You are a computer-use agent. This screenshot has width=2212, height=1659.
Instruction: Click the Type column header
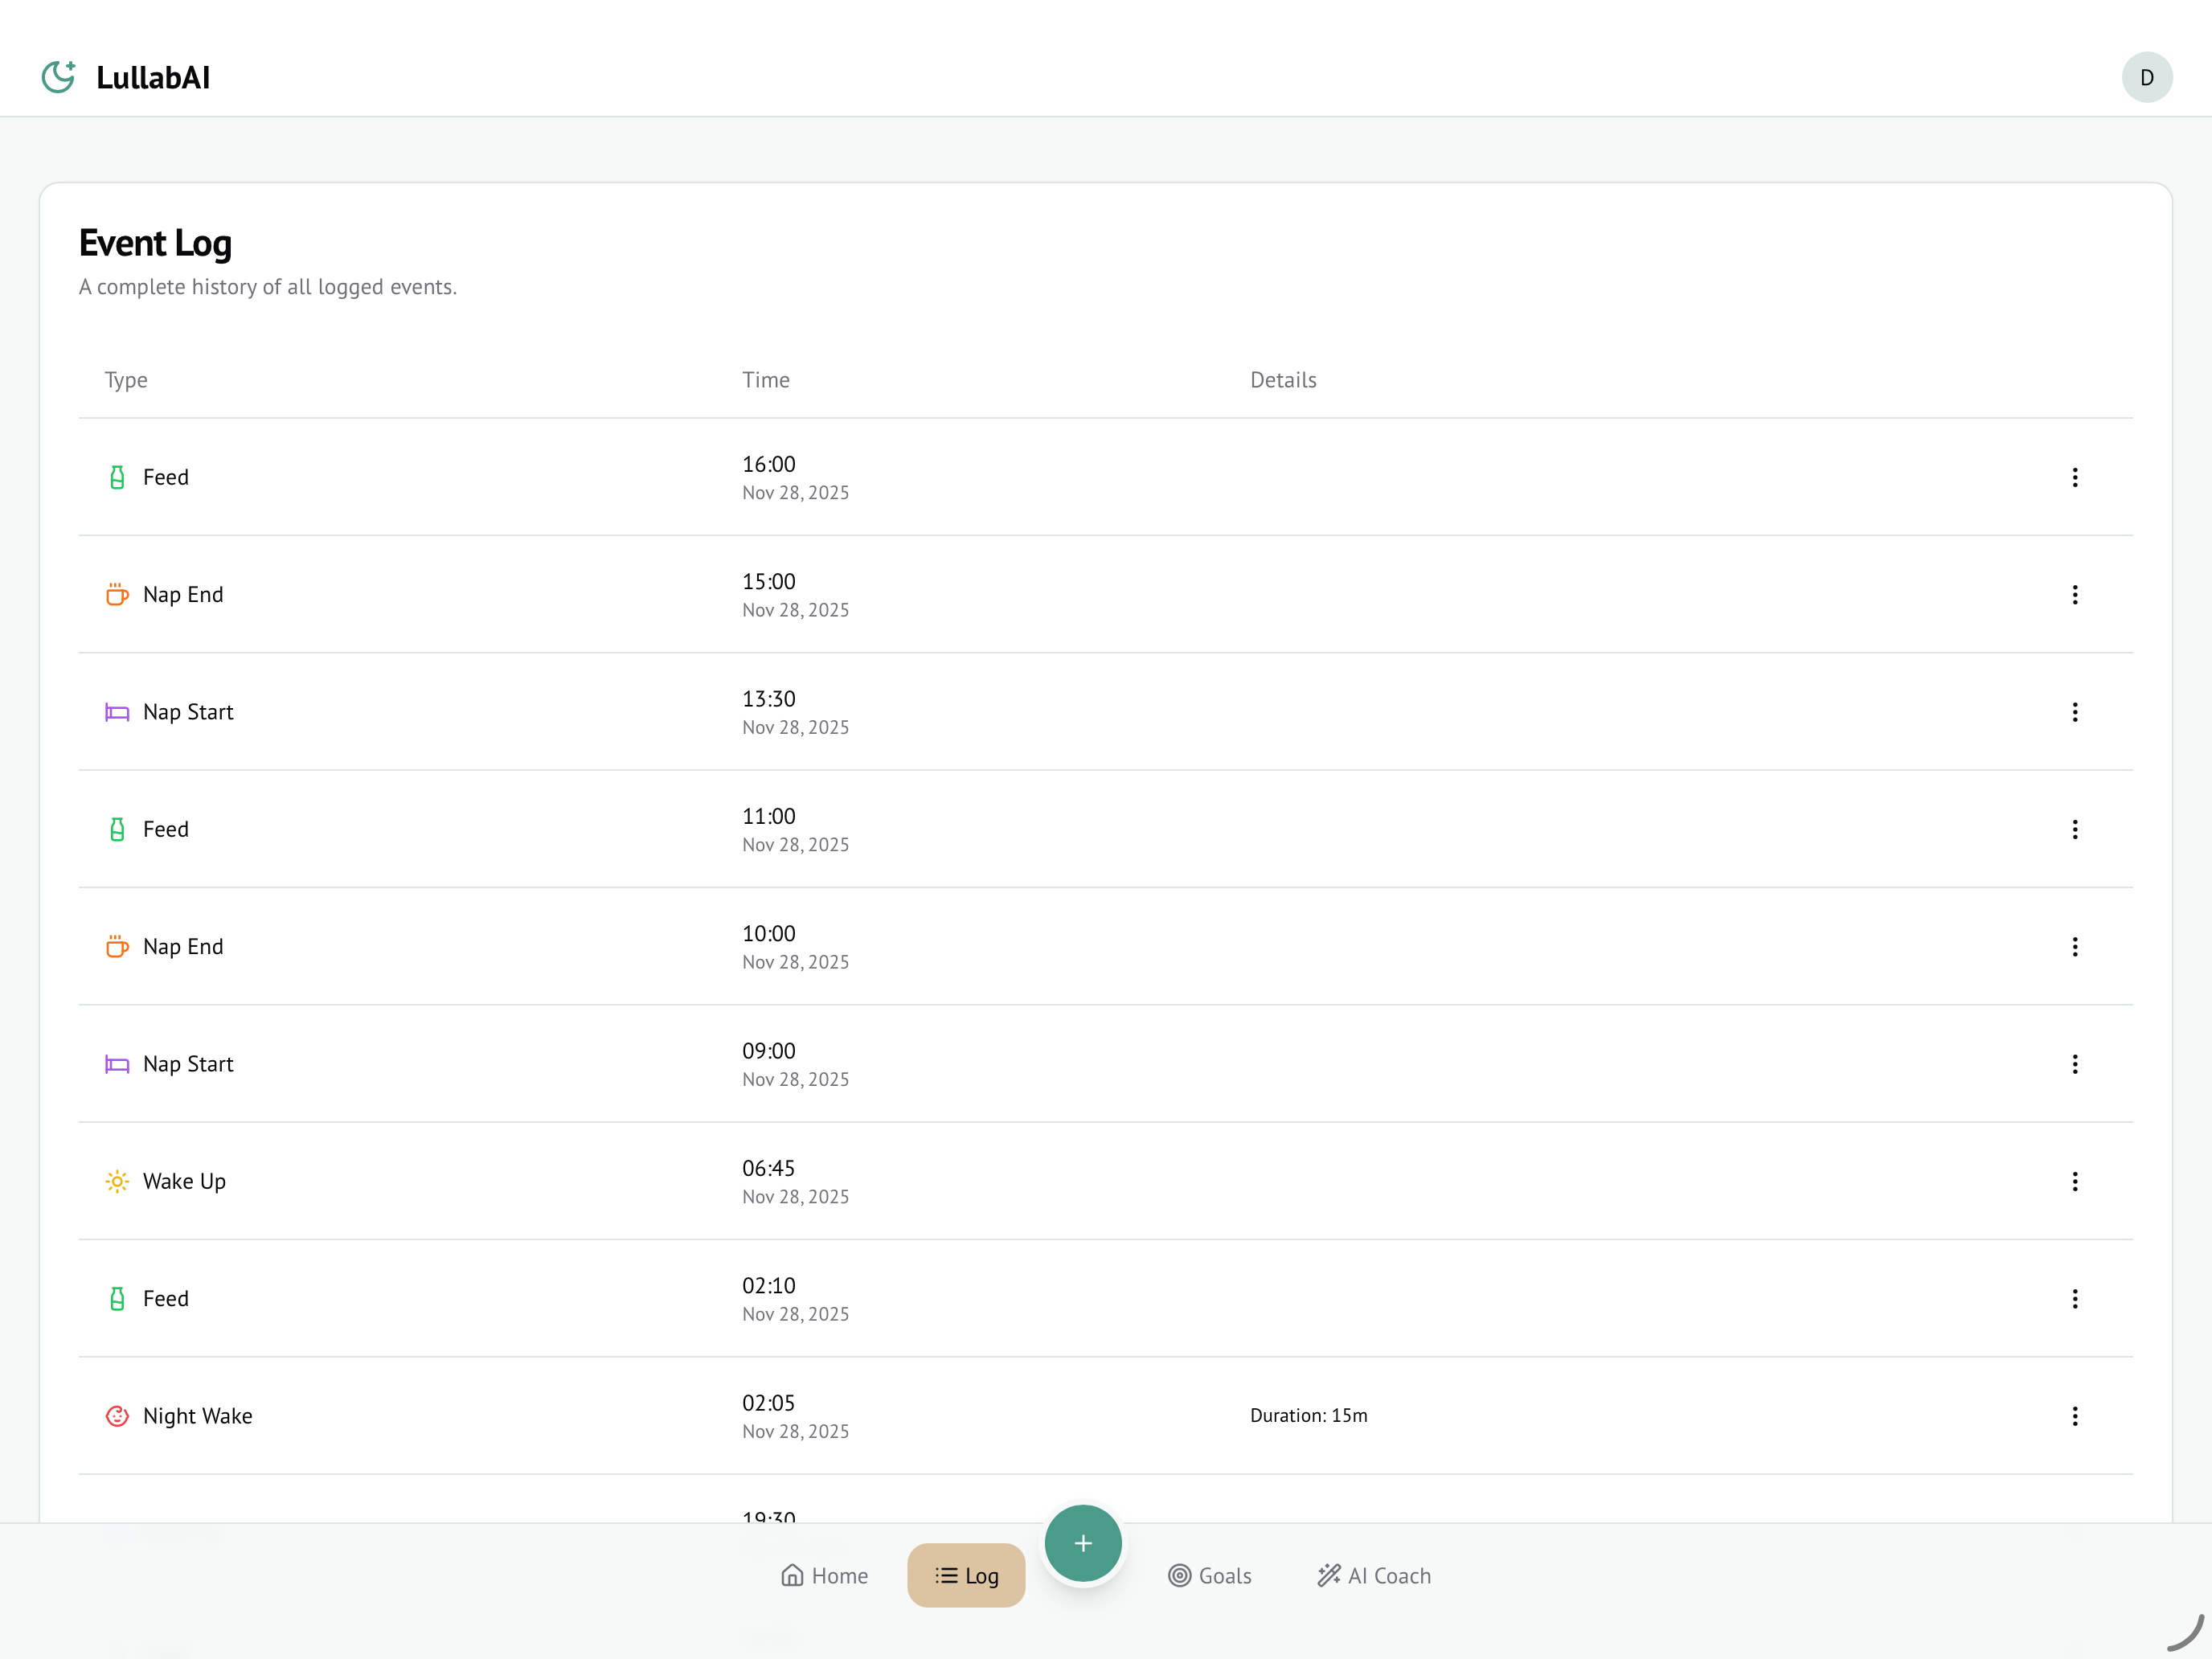[x=126, y=380]
